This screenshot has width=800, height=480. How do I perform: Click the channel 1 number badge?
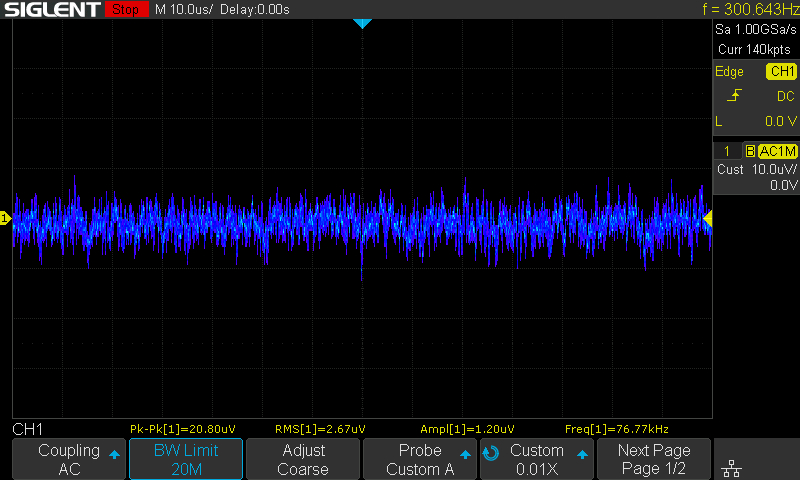(727, 151)
